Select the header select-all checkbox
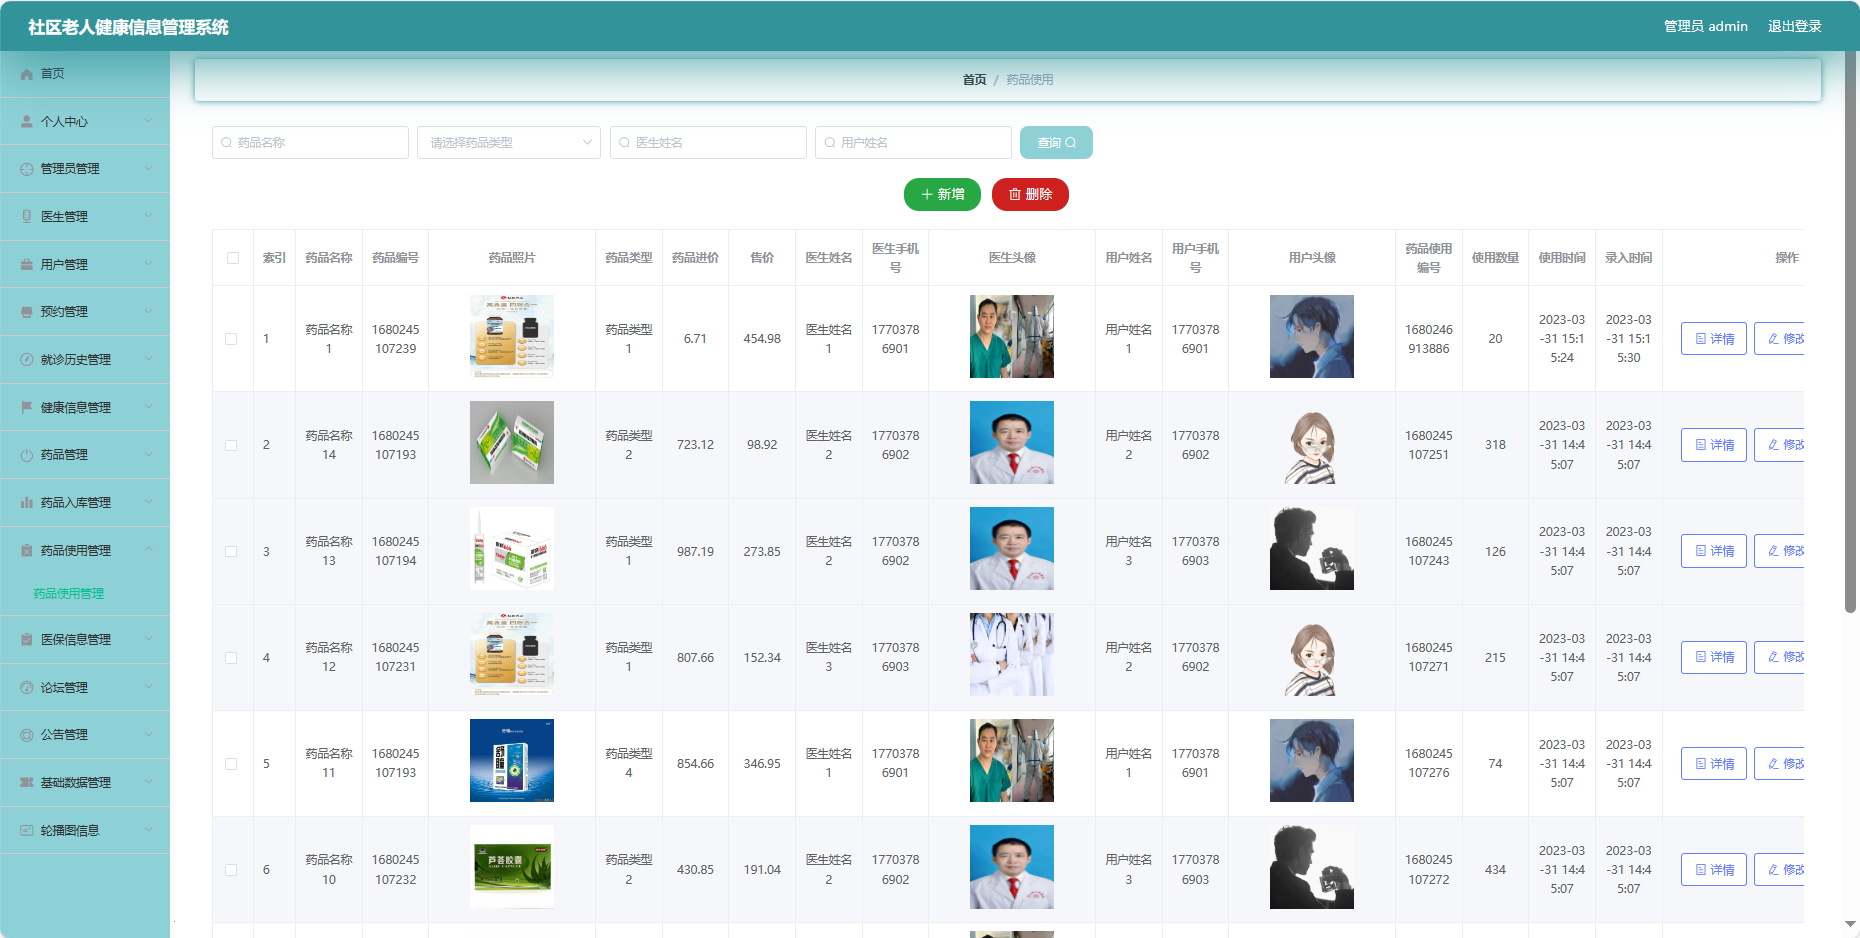The height and width of the screenshot is (938, 1860). pos(233,258)
